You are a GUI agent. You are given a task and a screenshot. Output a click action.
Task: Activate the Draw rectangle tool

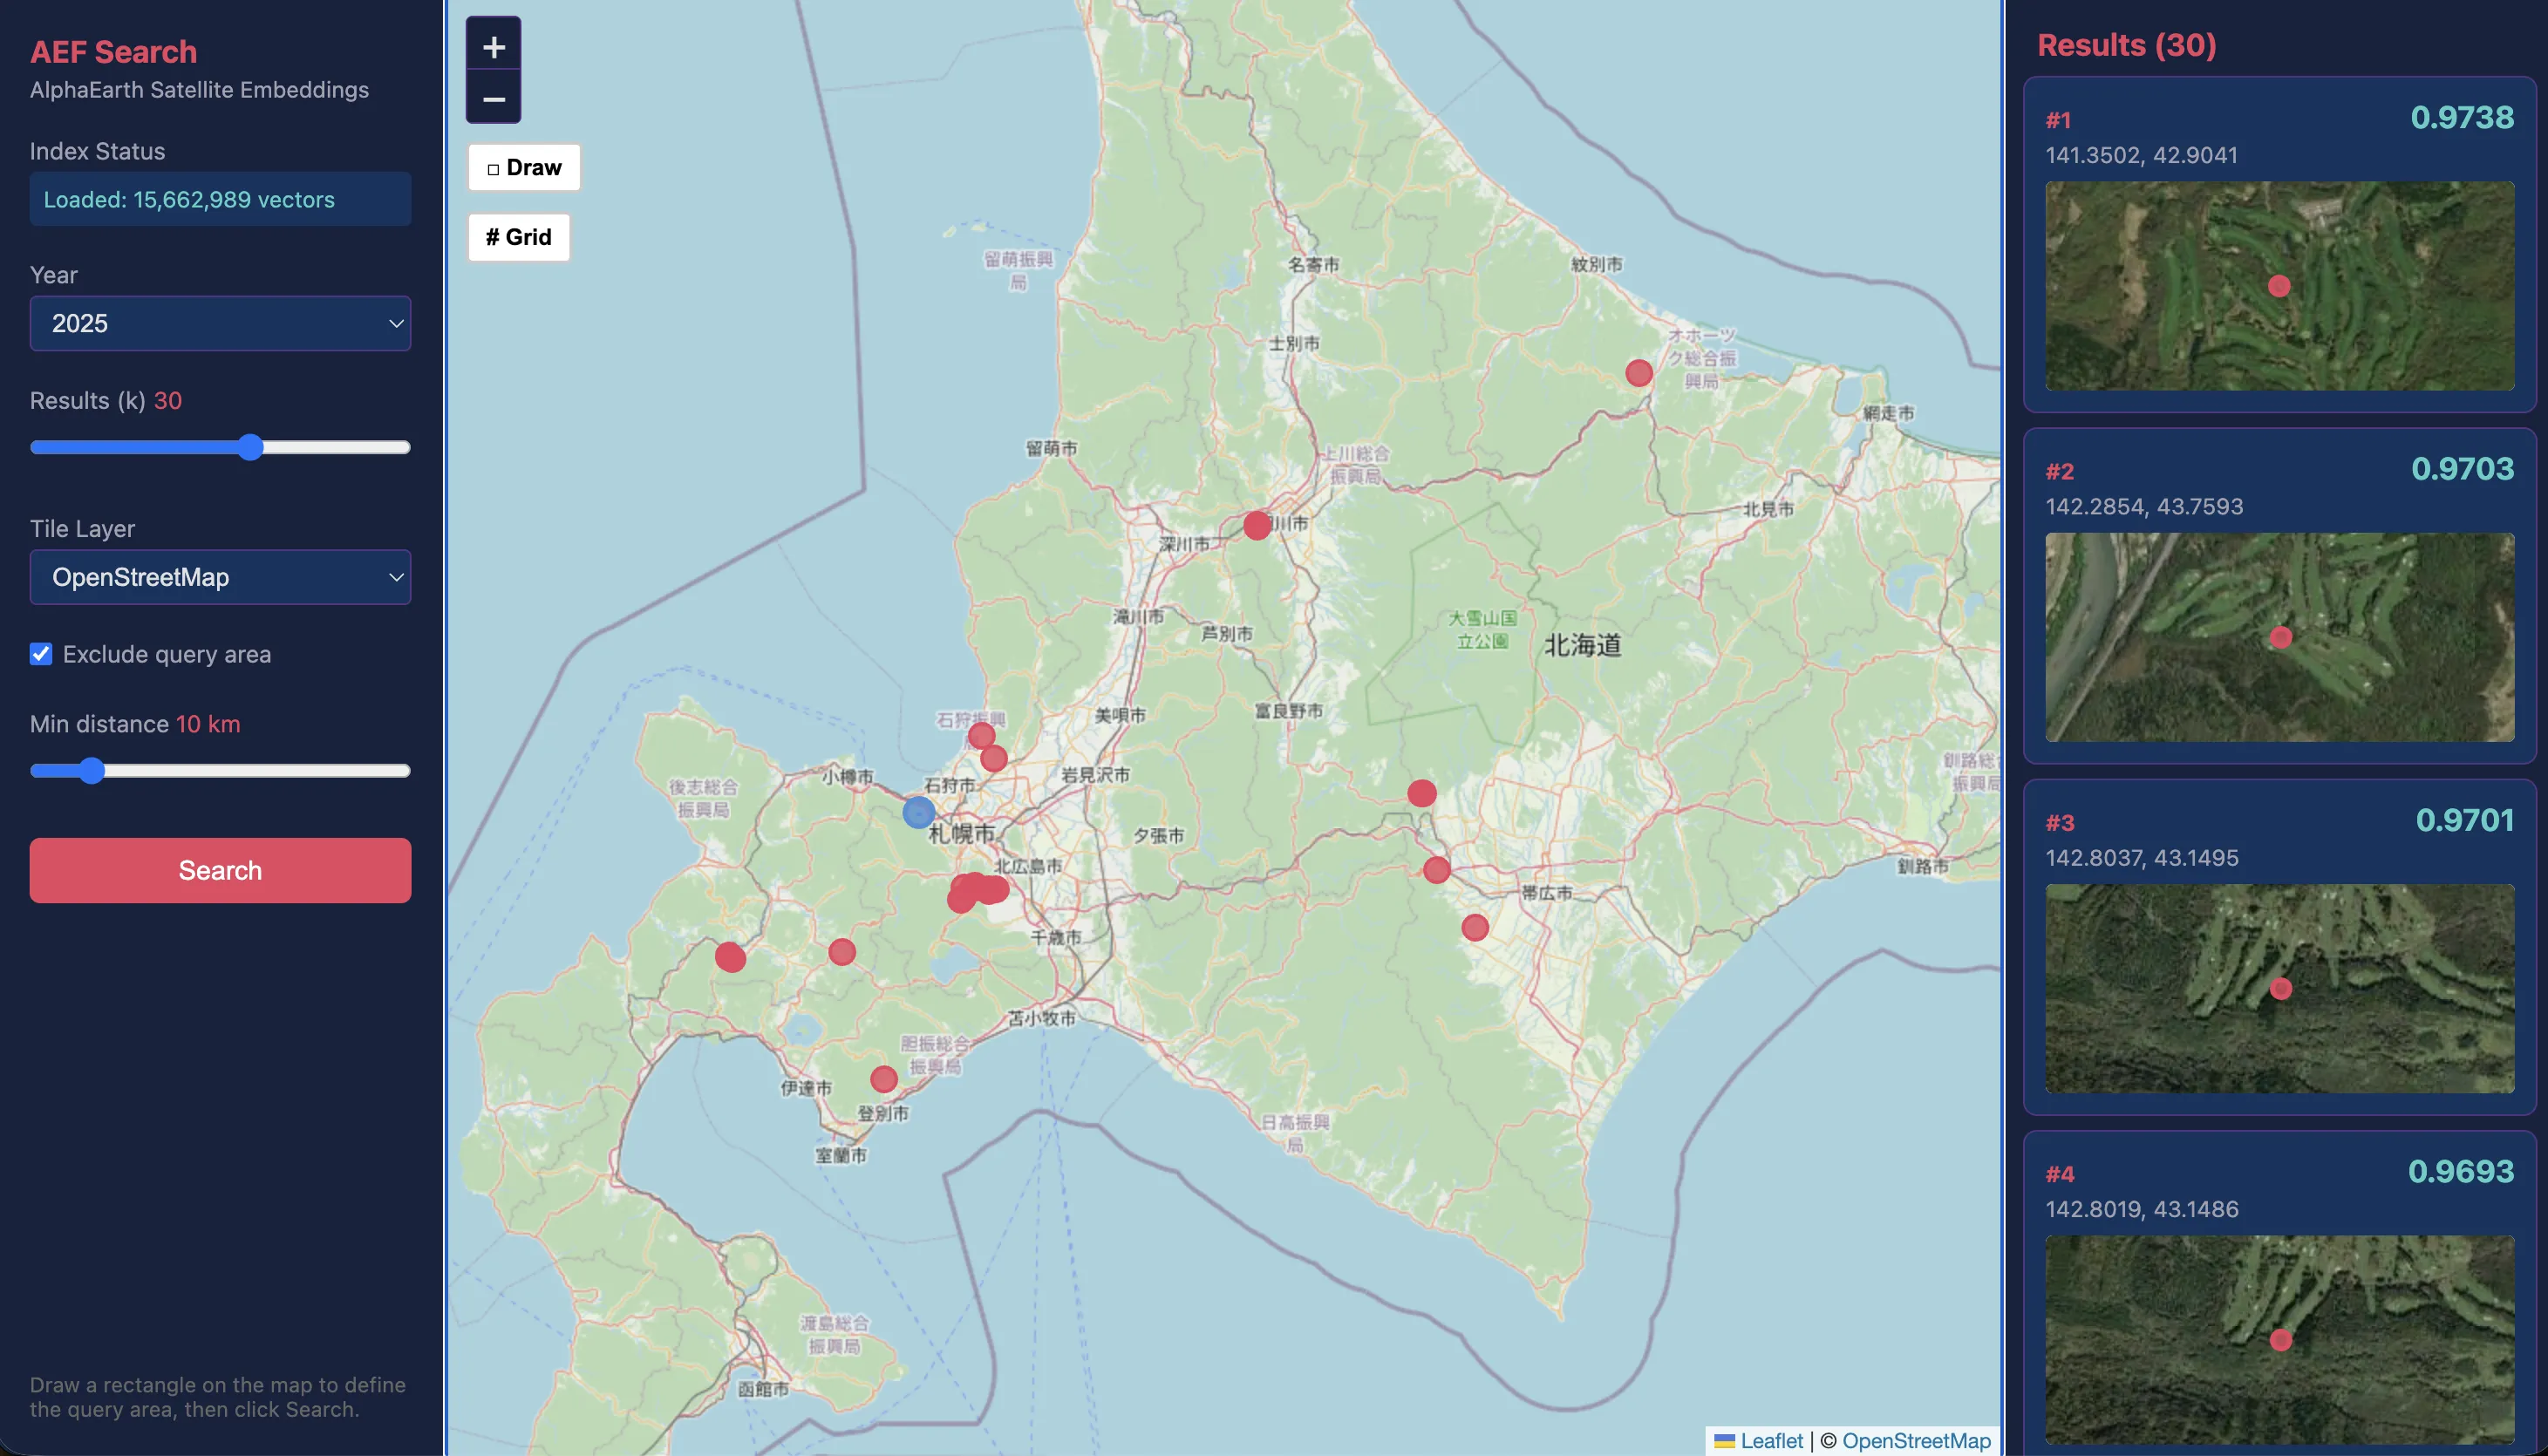524,167
